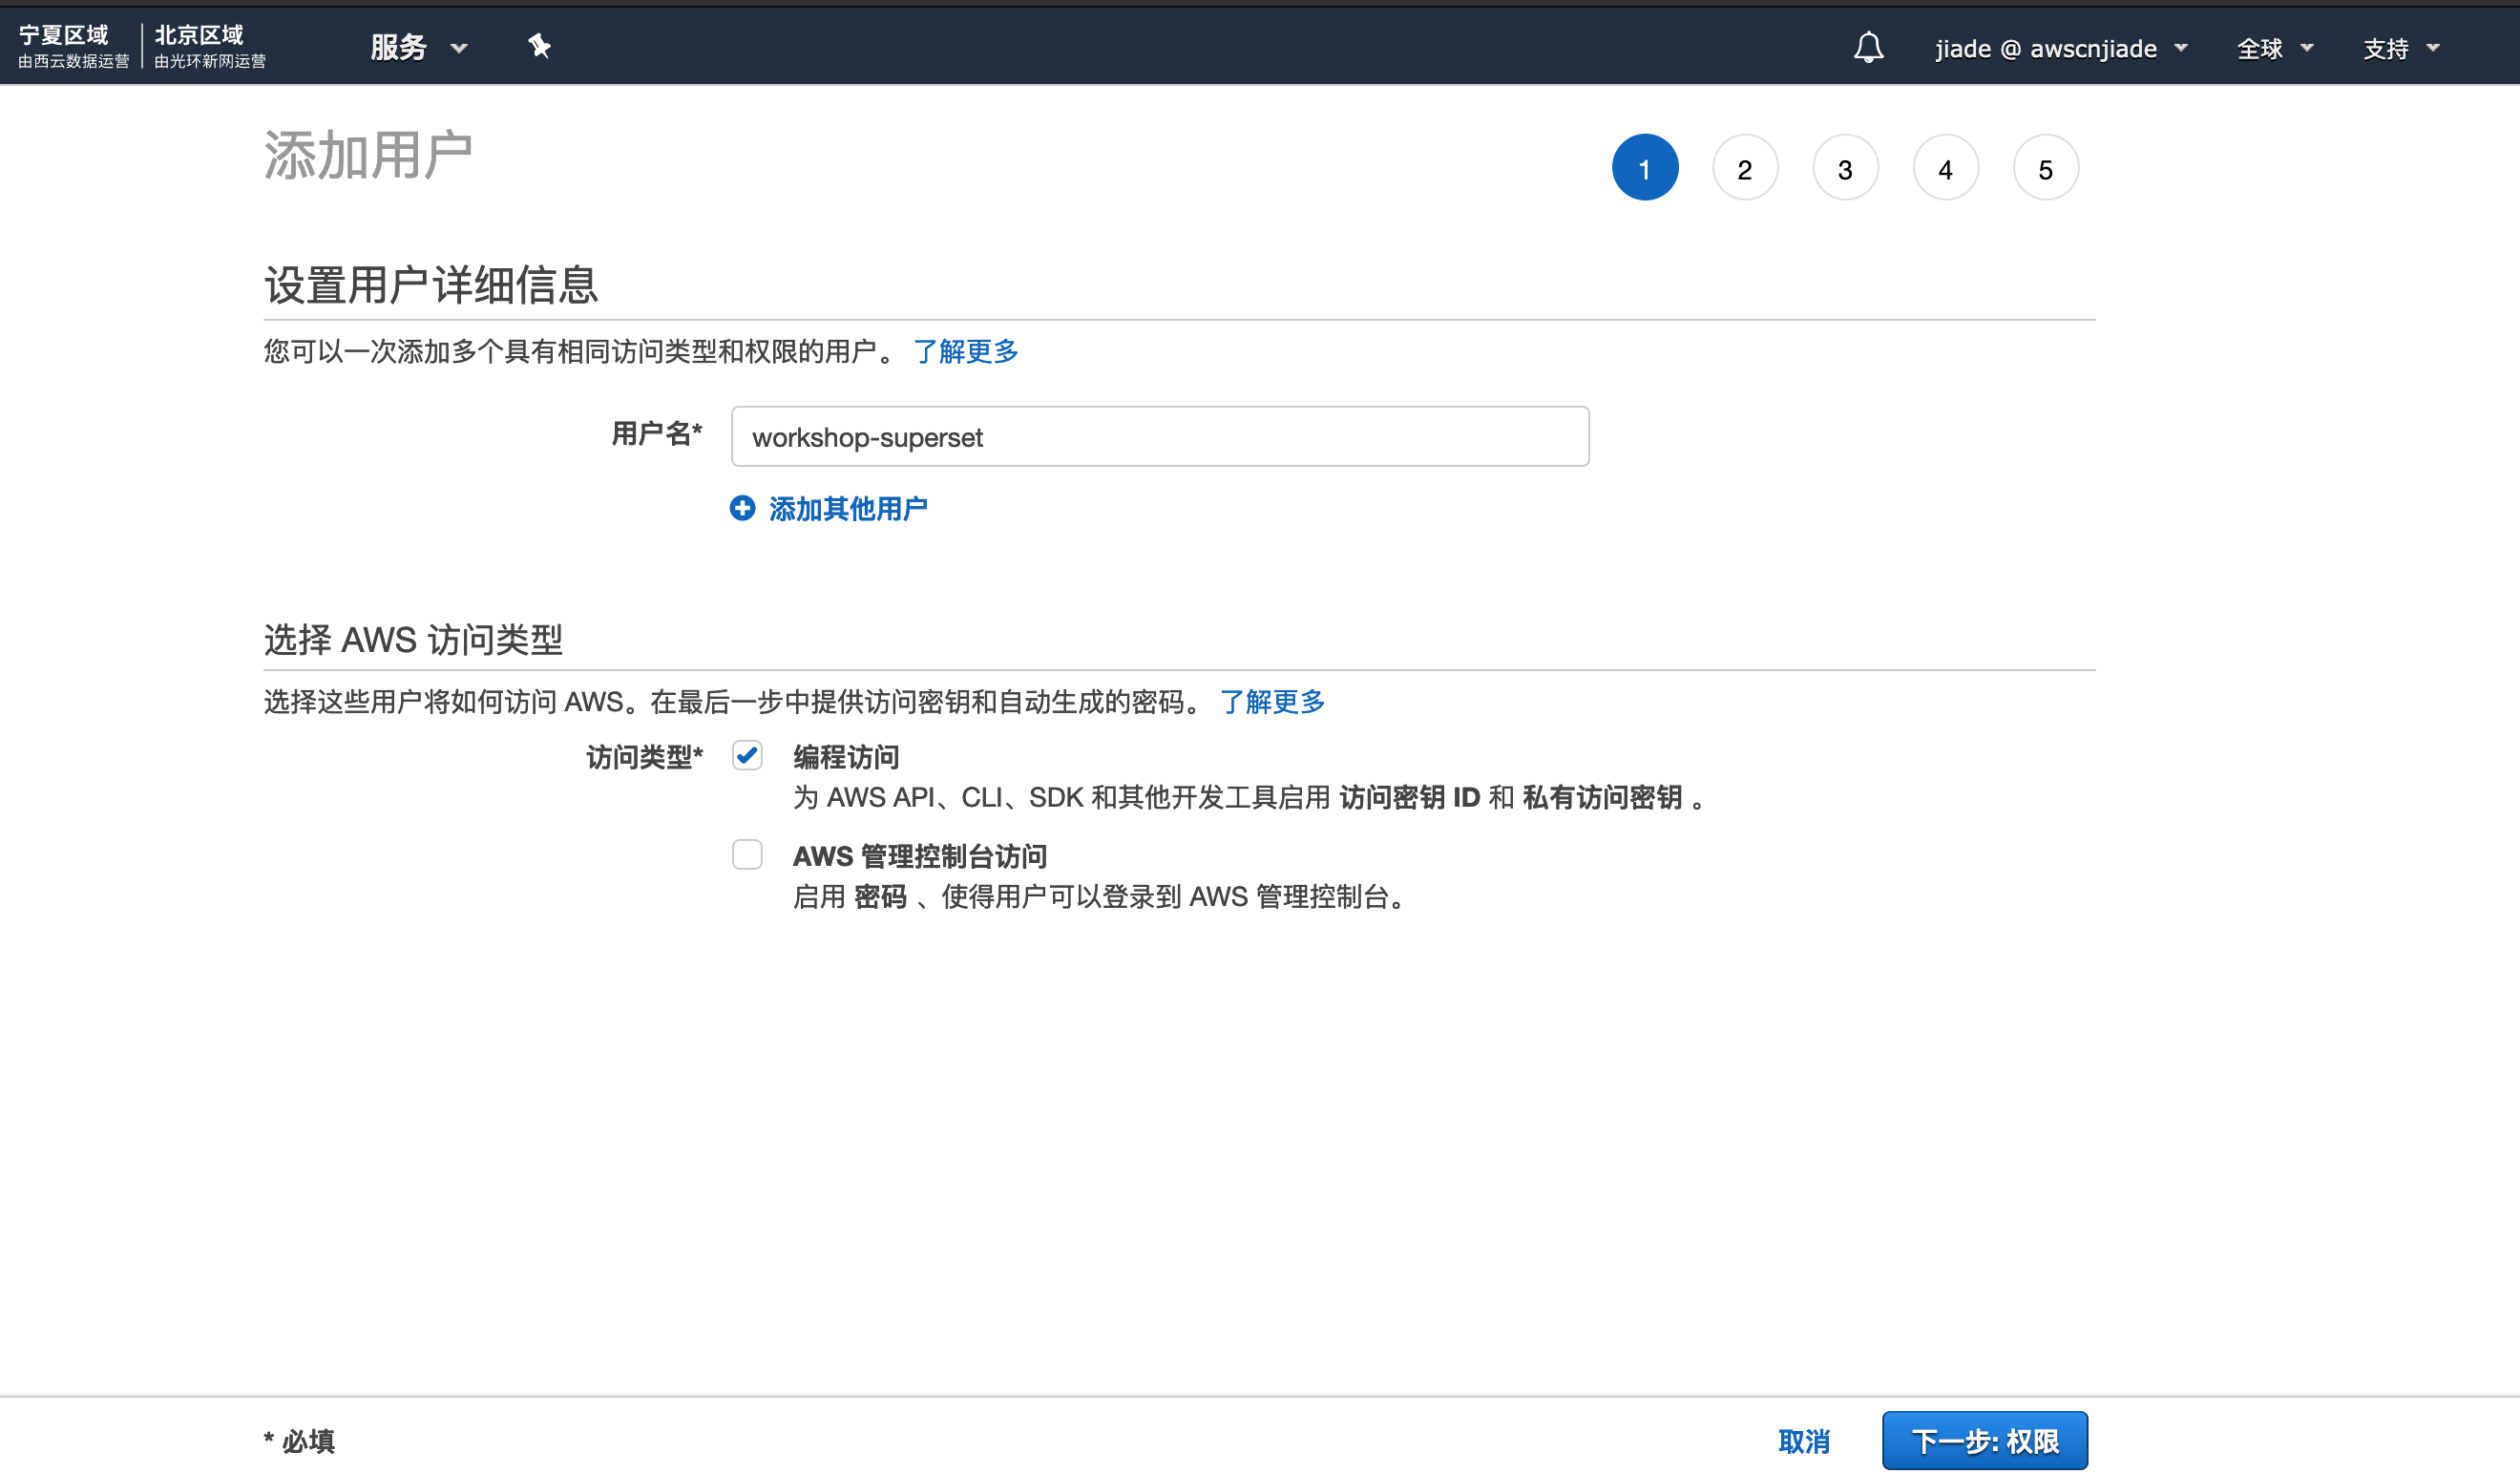
Task: Open 了解更多 link under user details
Action: (x=965, y=351)
